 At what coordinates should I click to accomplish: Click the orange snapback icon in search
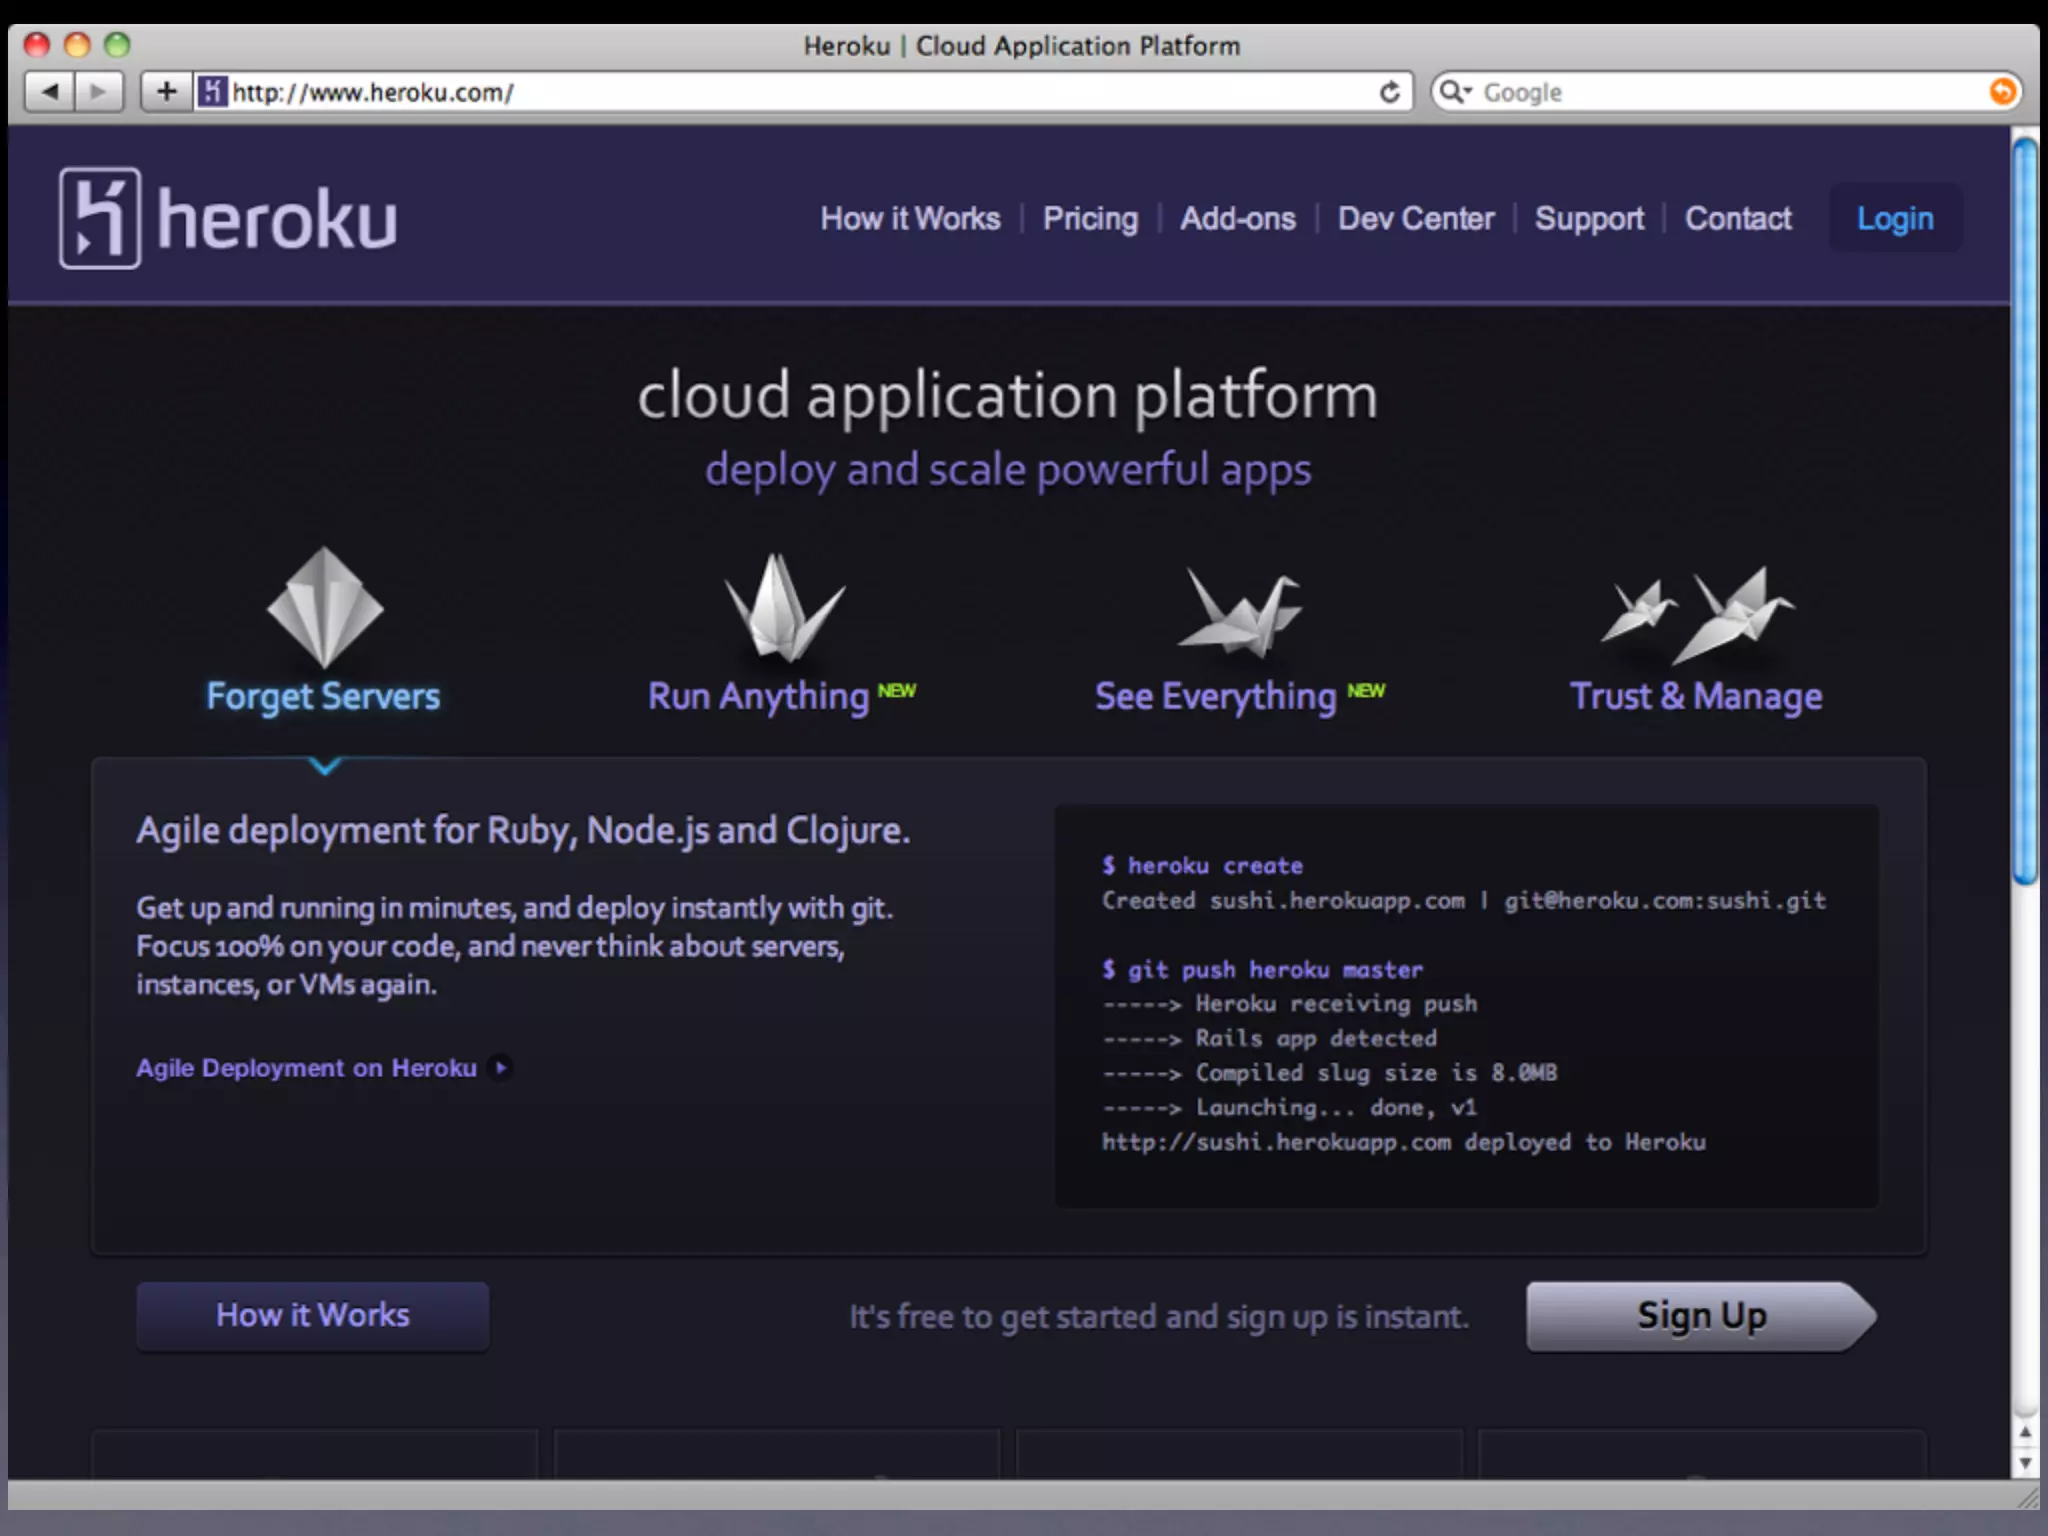[x=2002, y=92]
